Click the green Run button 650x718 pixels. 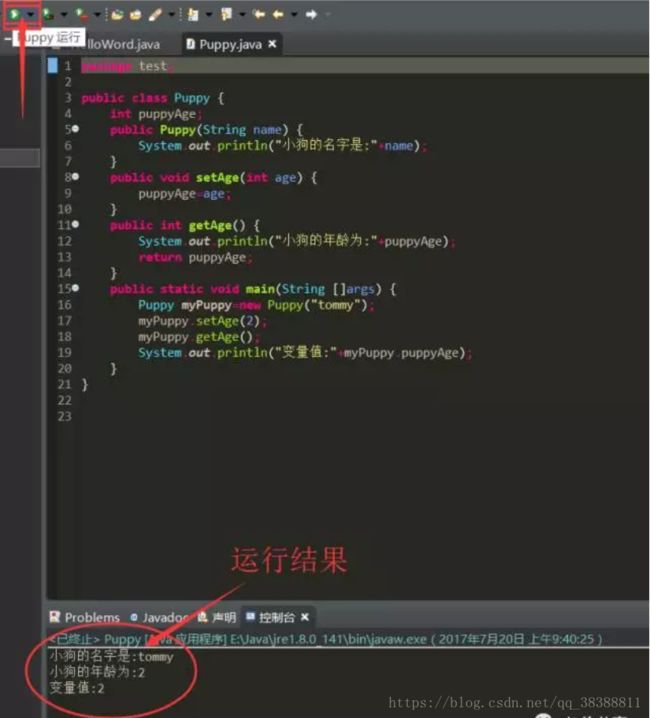pyautogui.click(x=14, y=14)
